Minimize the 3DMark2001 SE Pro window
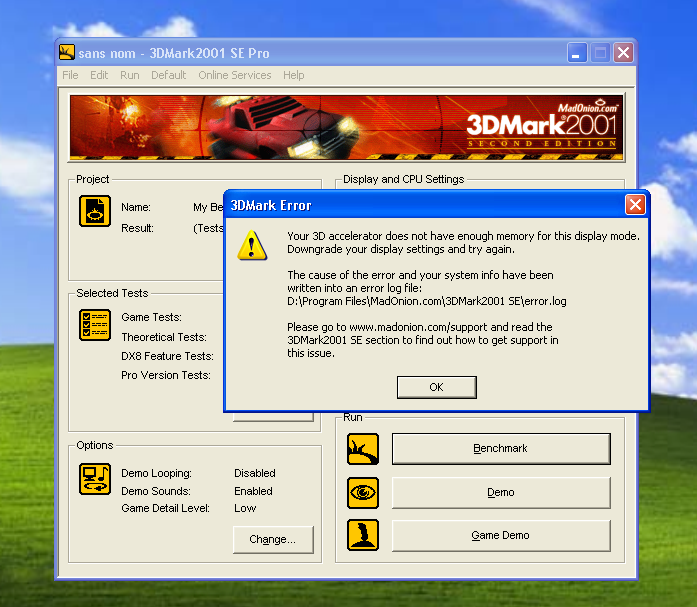This screenshot has height=607, width=697. 577,53
